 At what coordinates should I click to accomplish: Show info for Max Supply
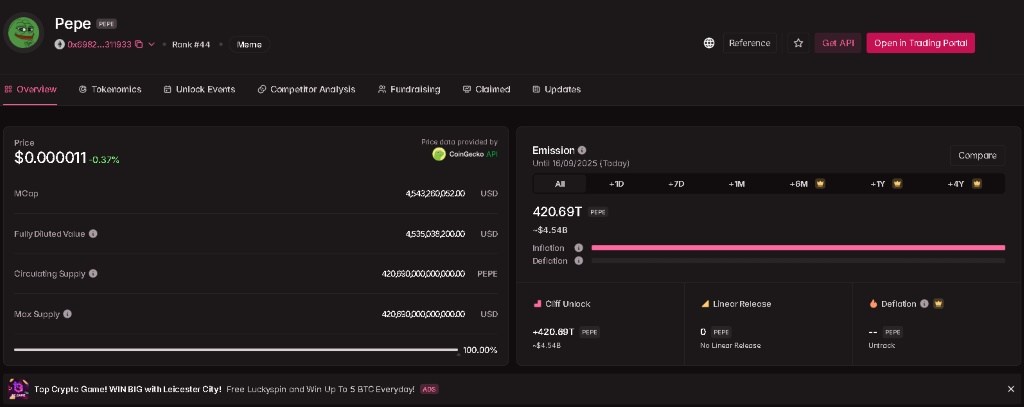click(x=67, y=314)
